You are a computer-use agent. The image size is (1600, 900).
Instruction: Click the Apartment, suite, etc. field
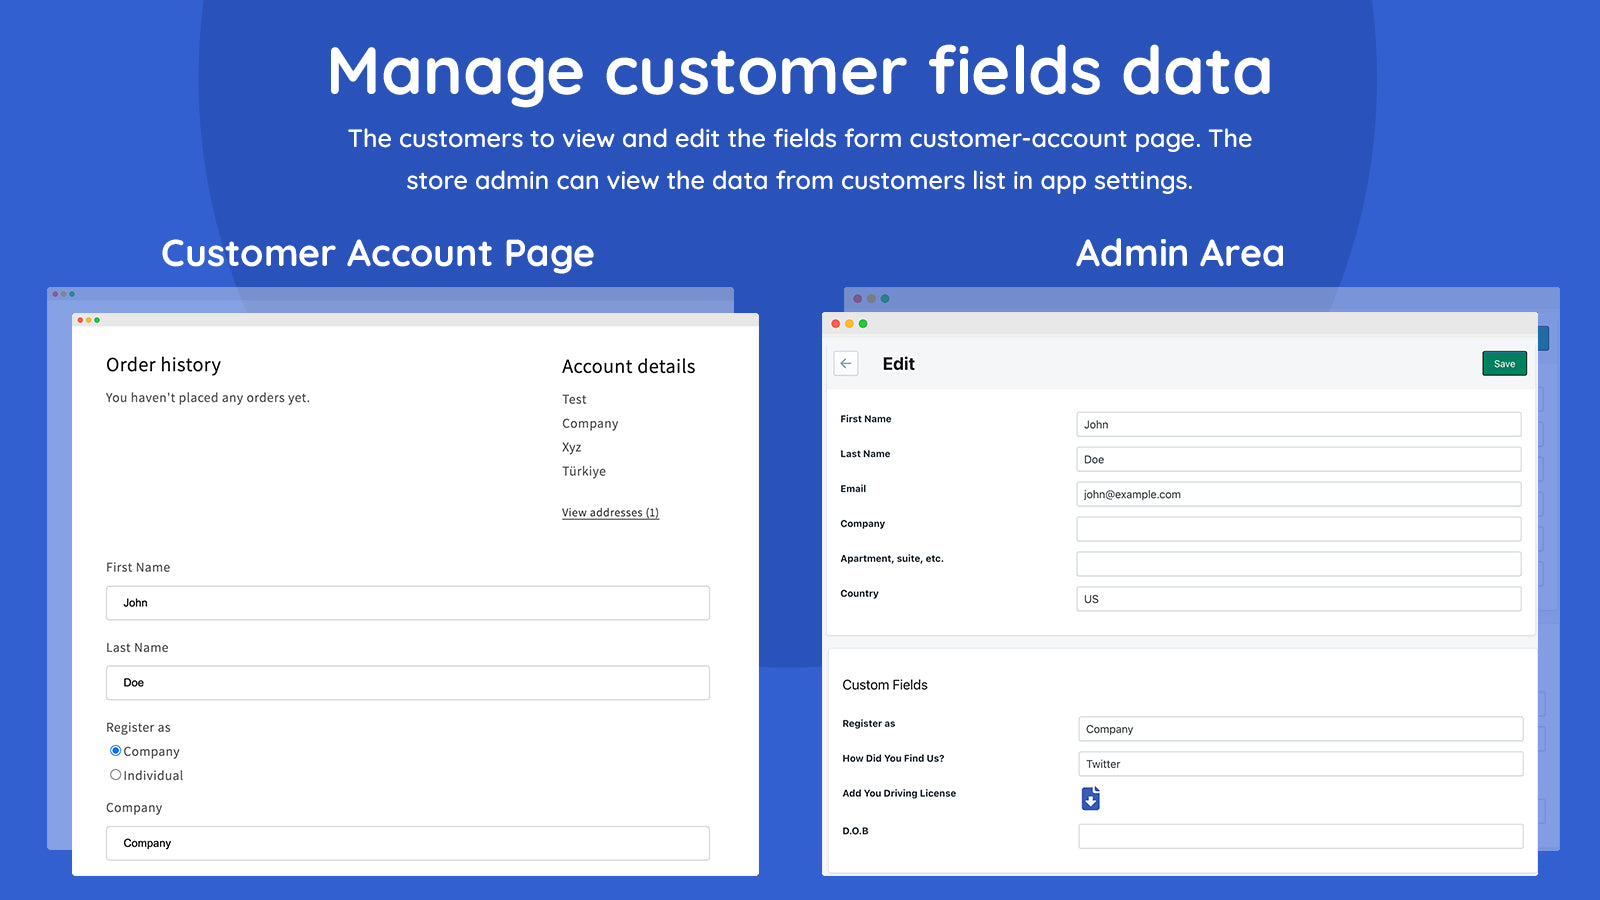click(x=1299, y=564)
